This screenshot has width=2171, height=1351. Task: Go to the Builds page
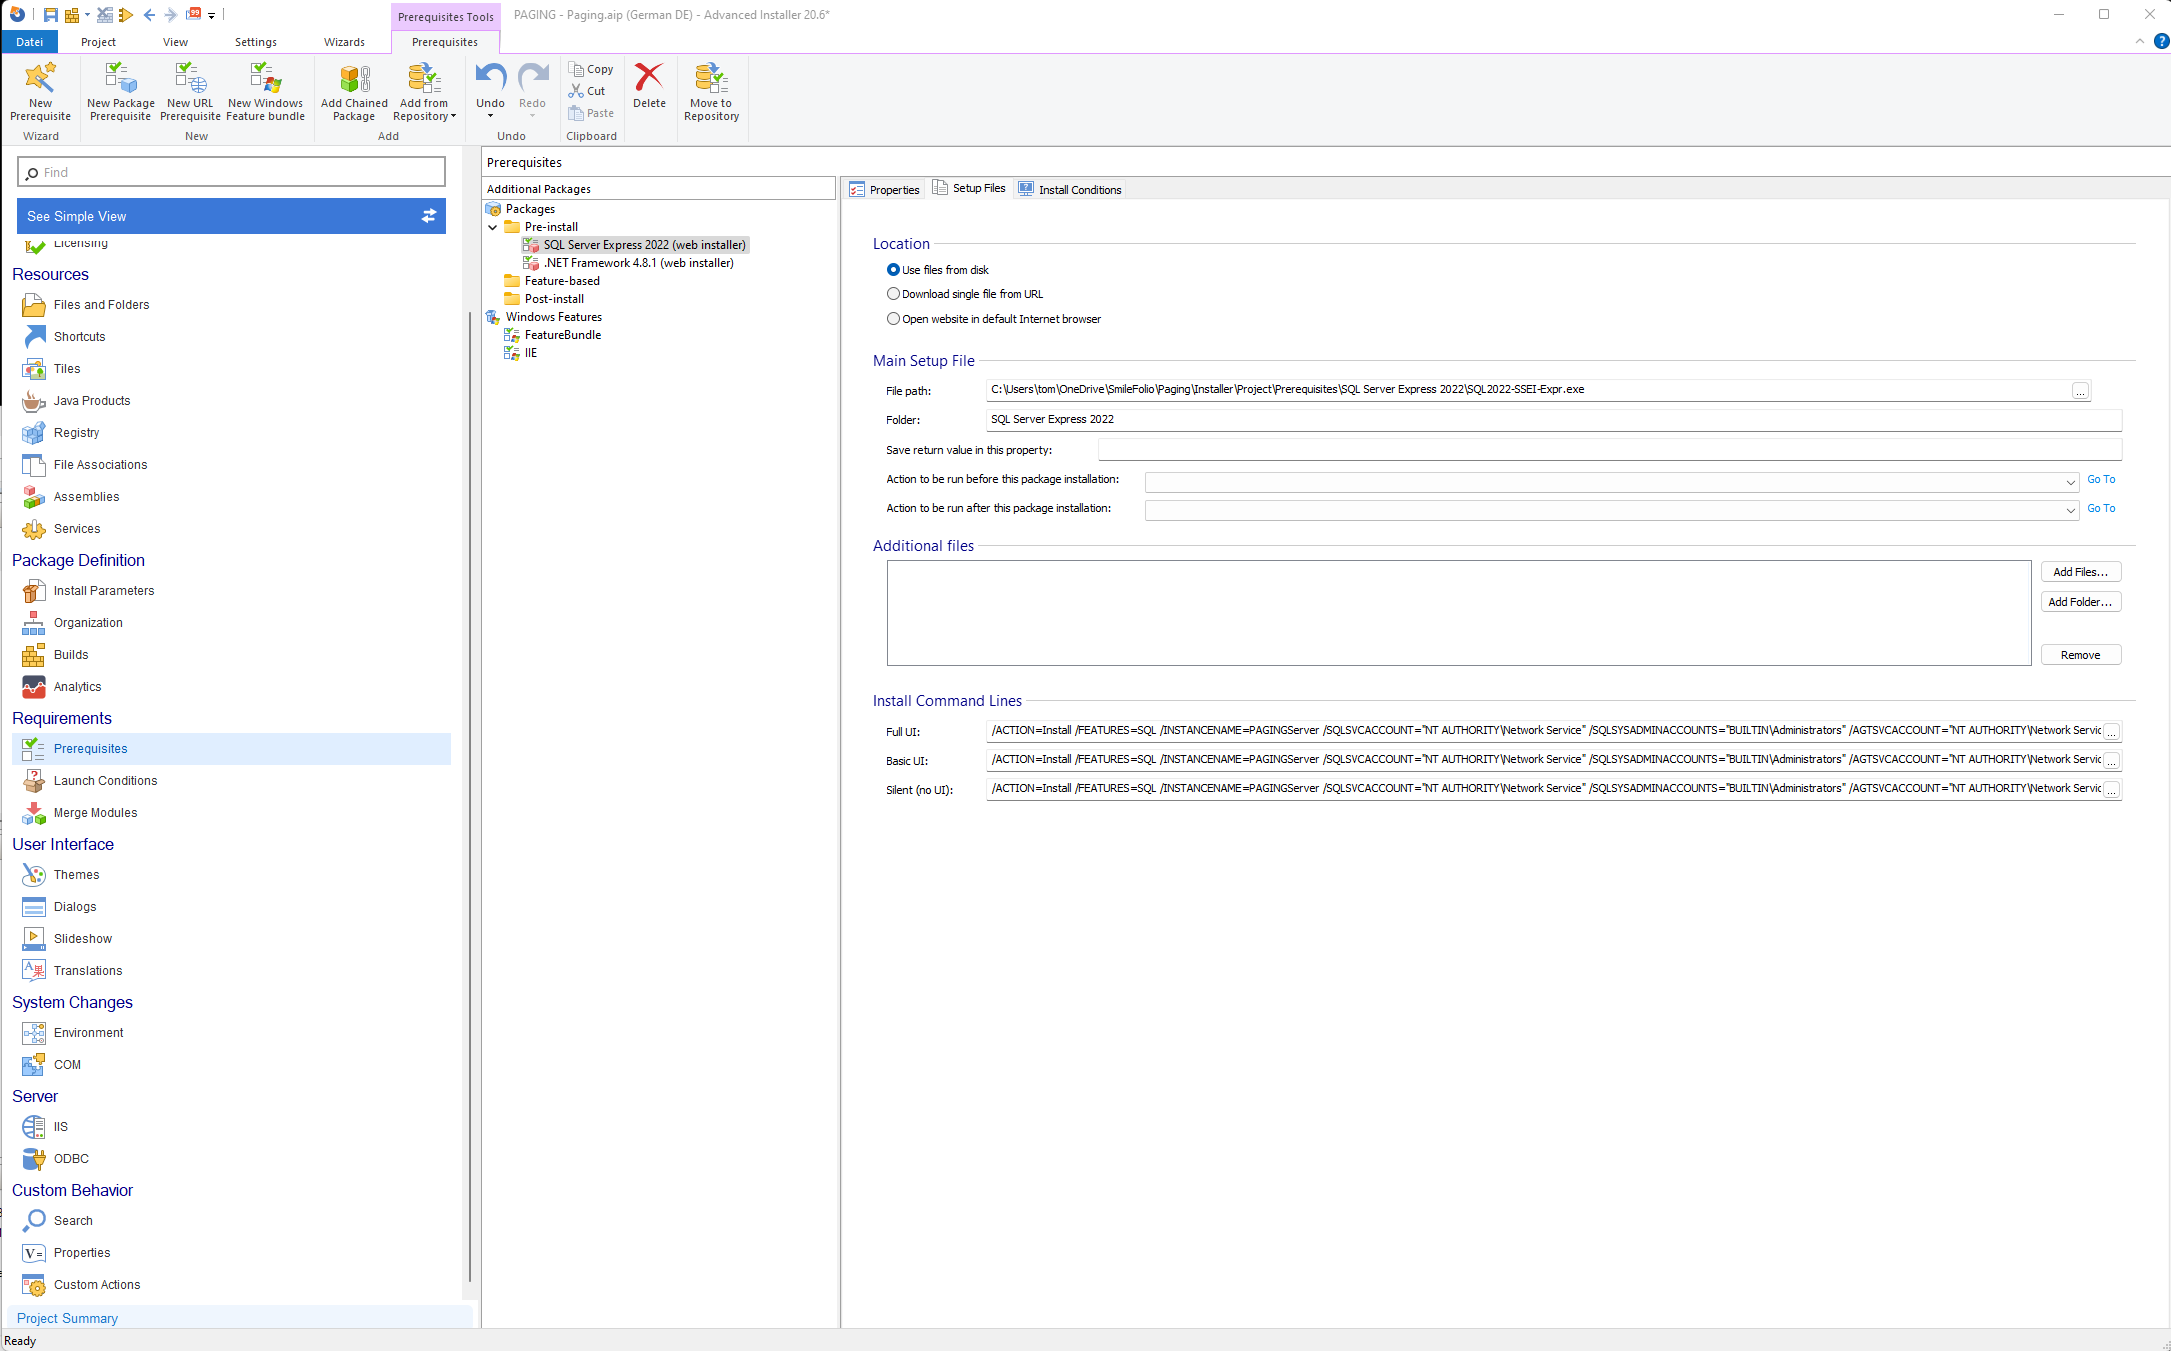click(71, 655)
